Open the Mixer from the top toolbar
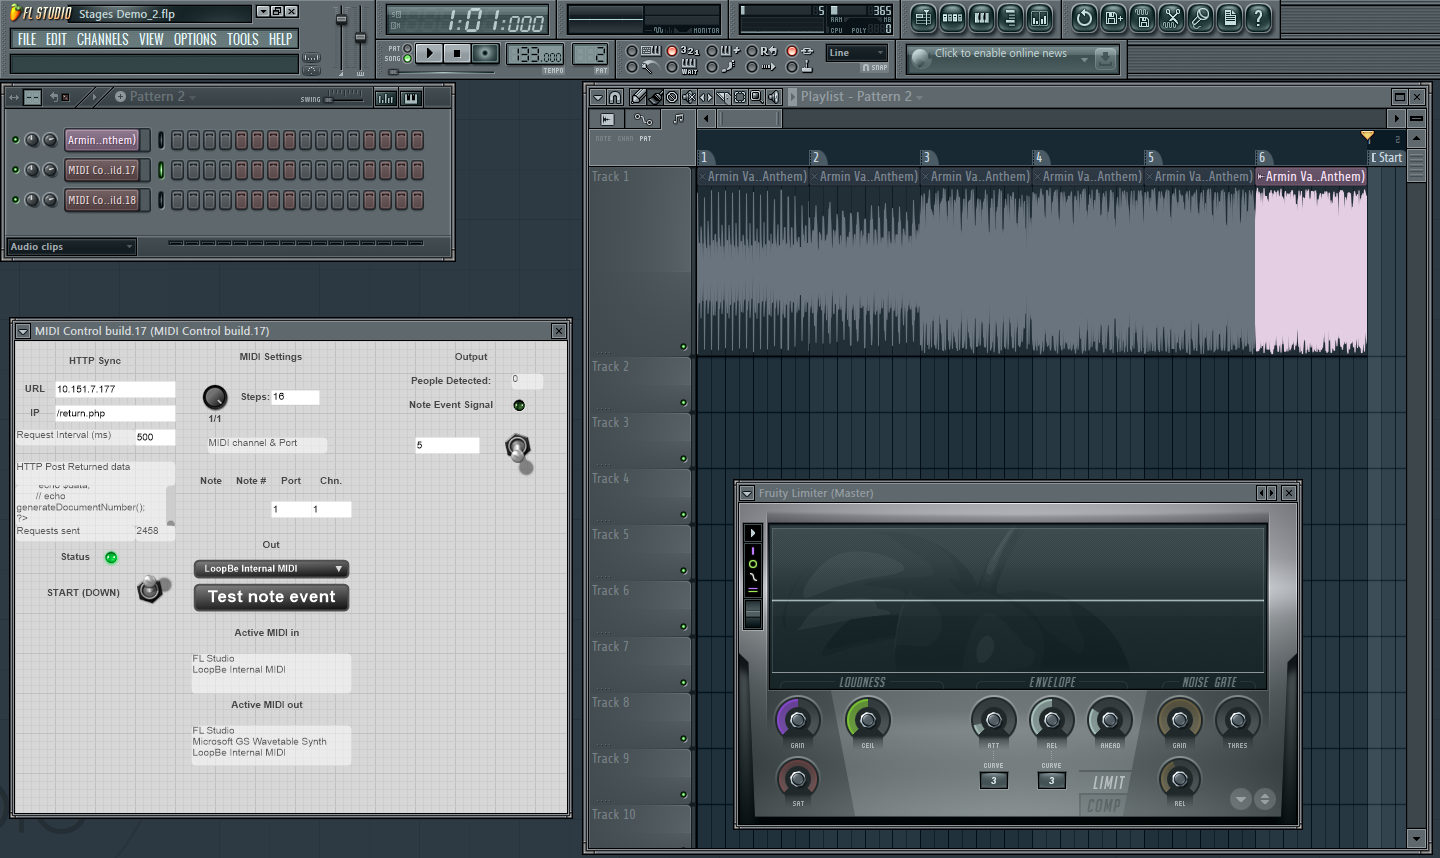Viewport: 1440px width, 858px height. pos(1039,17)
